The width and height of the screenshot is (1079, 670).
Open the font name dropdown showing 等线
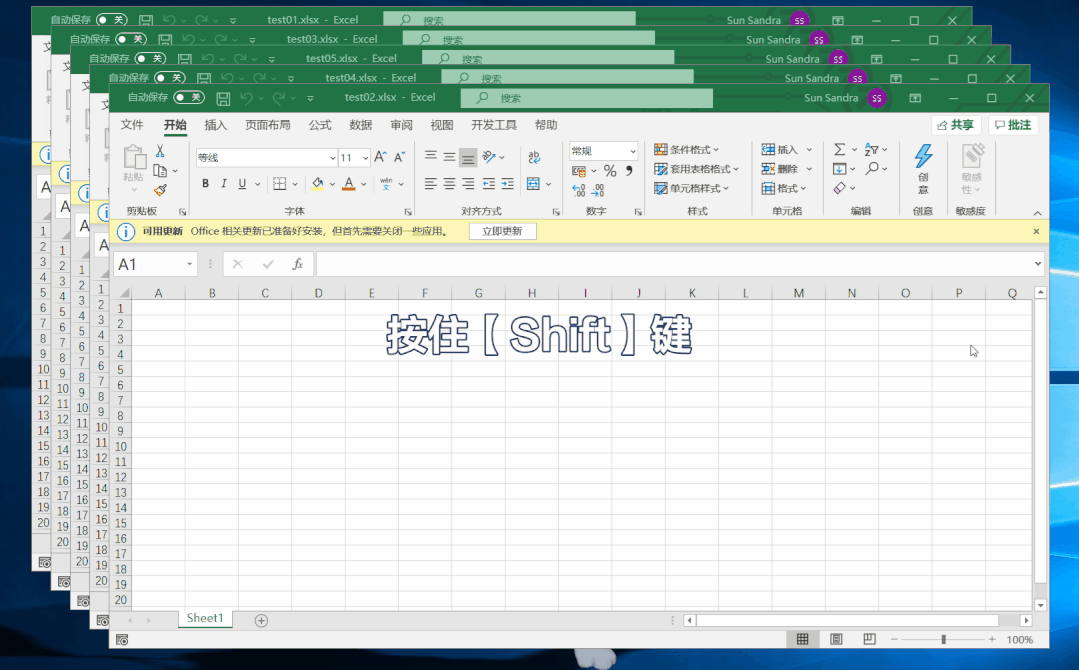[332, 158]
